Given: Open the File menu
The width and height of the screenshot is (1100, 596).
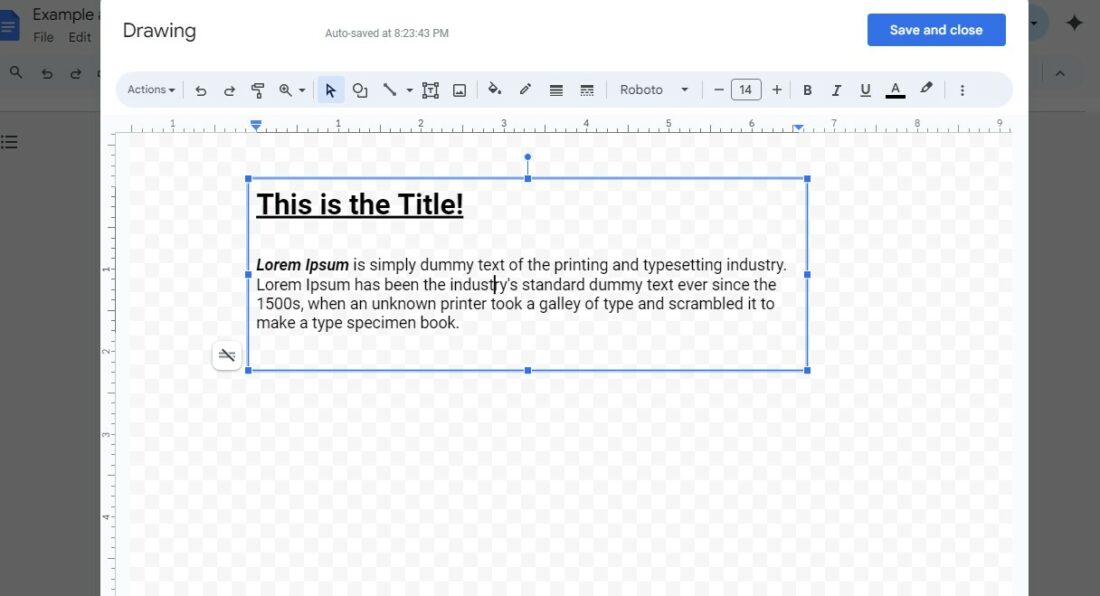Looking at the screenshot, I should pos(42,36).
